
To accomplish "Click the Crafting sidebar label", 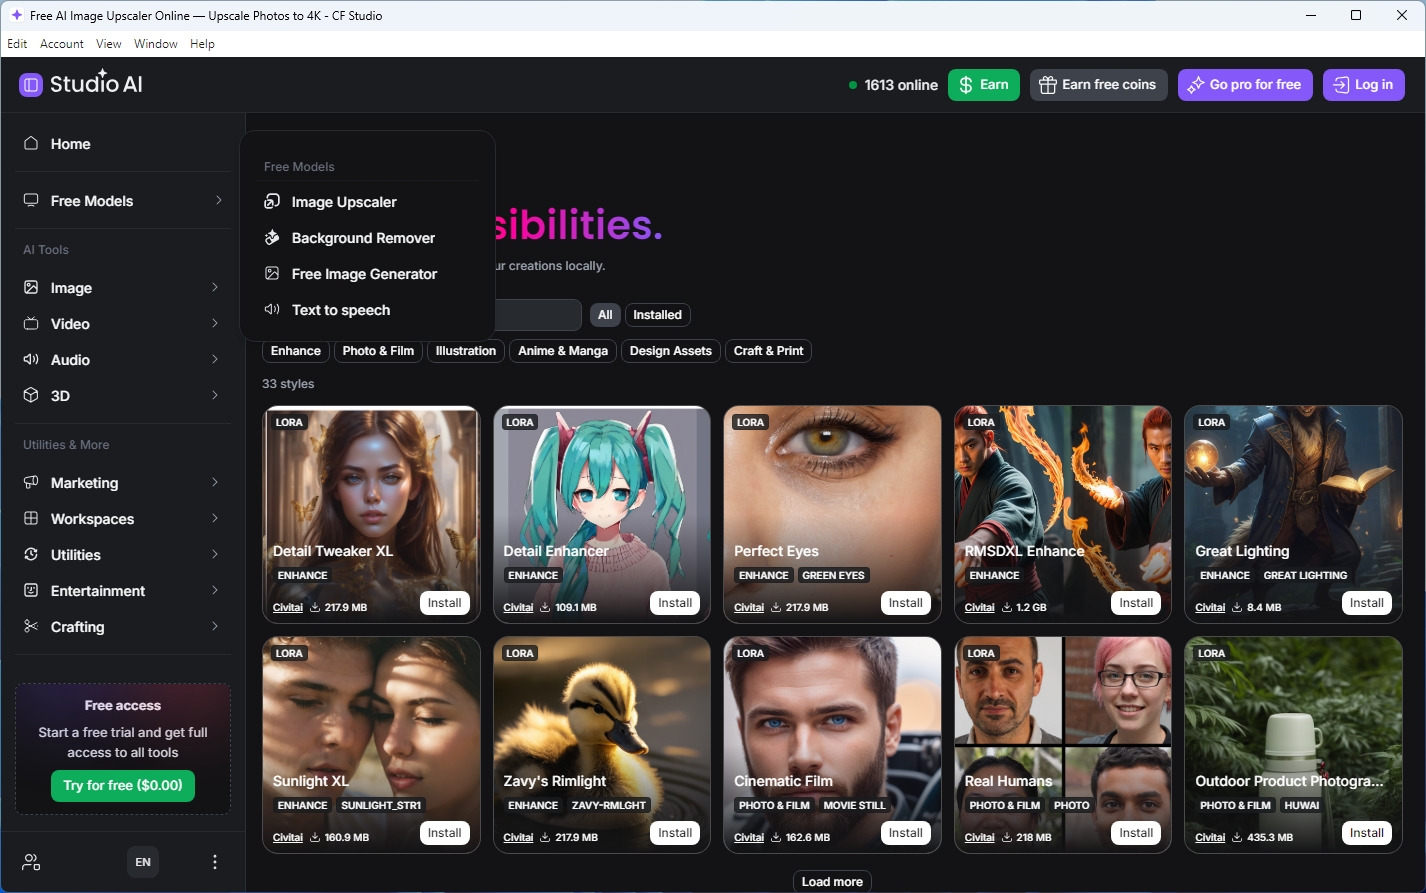I will (78, 627).
